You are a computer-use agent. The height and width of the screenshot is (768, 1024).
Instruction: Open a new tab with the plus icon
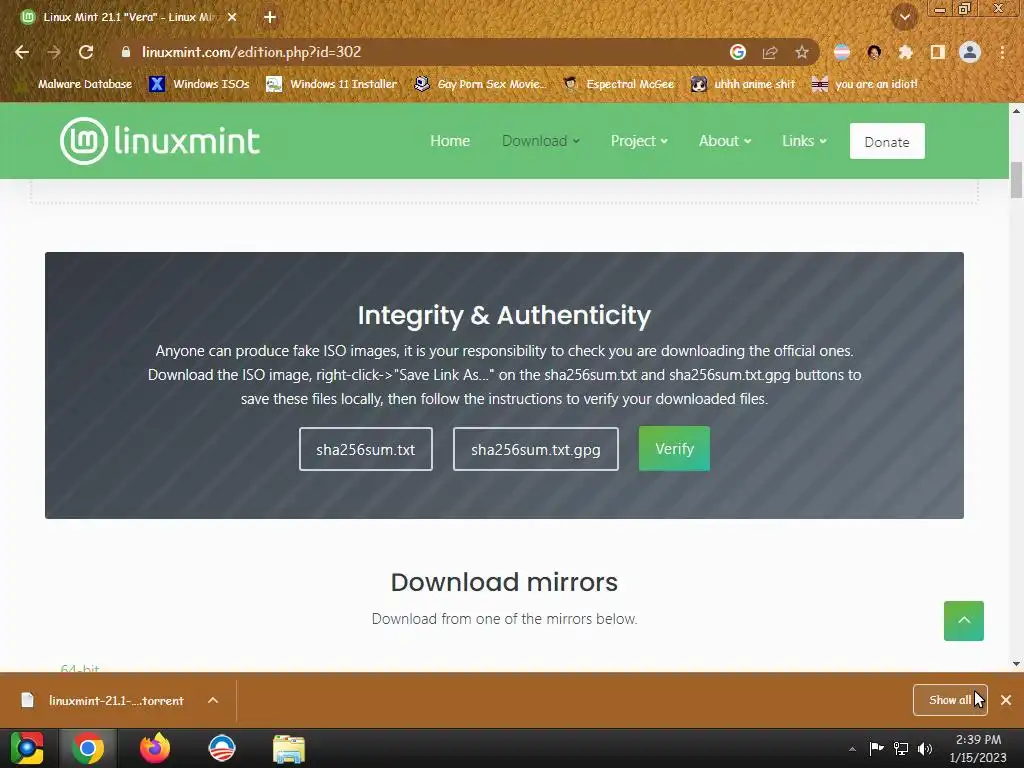click(270, 18)
